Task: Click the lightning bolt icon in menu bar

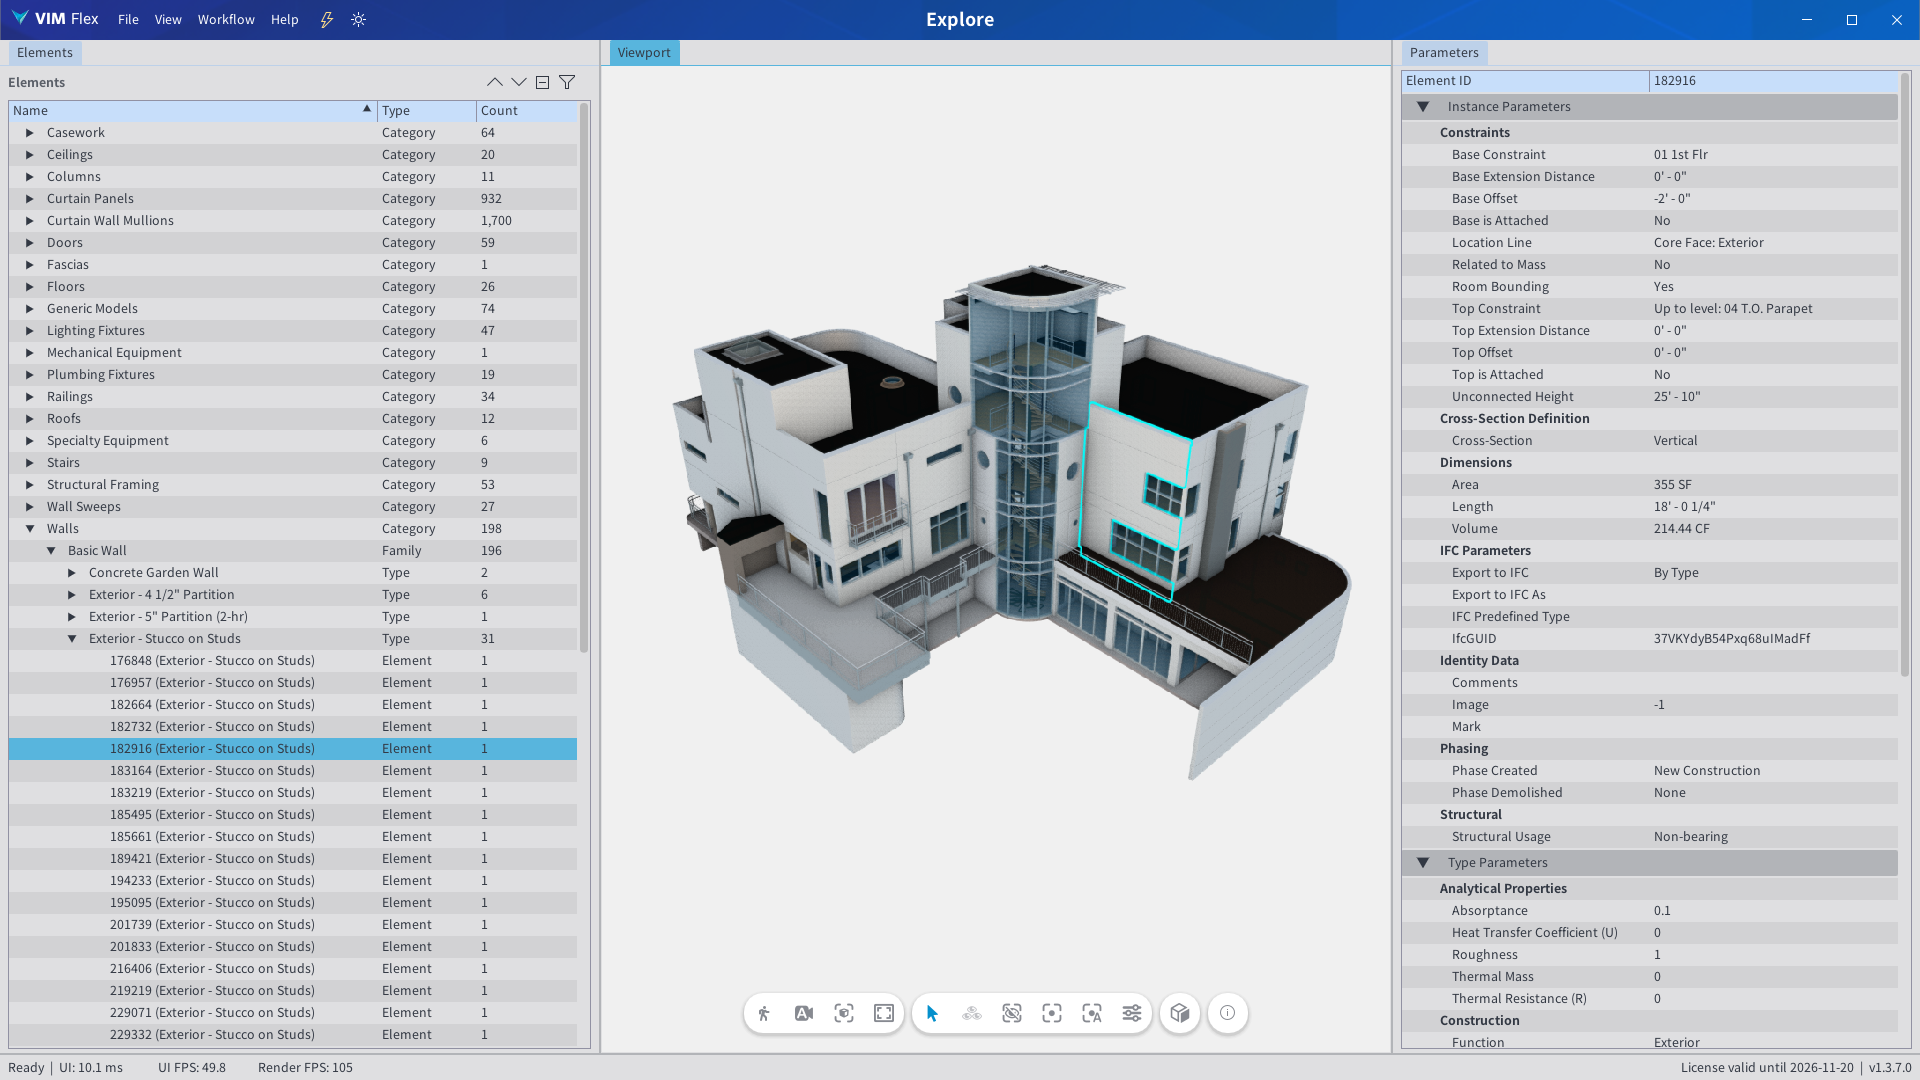Action: pos(327,19)
